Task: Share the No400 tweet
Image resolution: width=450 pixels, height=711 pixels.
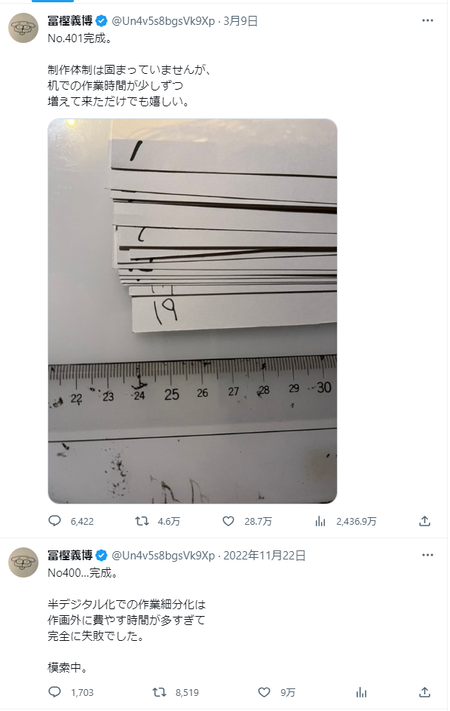Action: (x=425, y=692)
